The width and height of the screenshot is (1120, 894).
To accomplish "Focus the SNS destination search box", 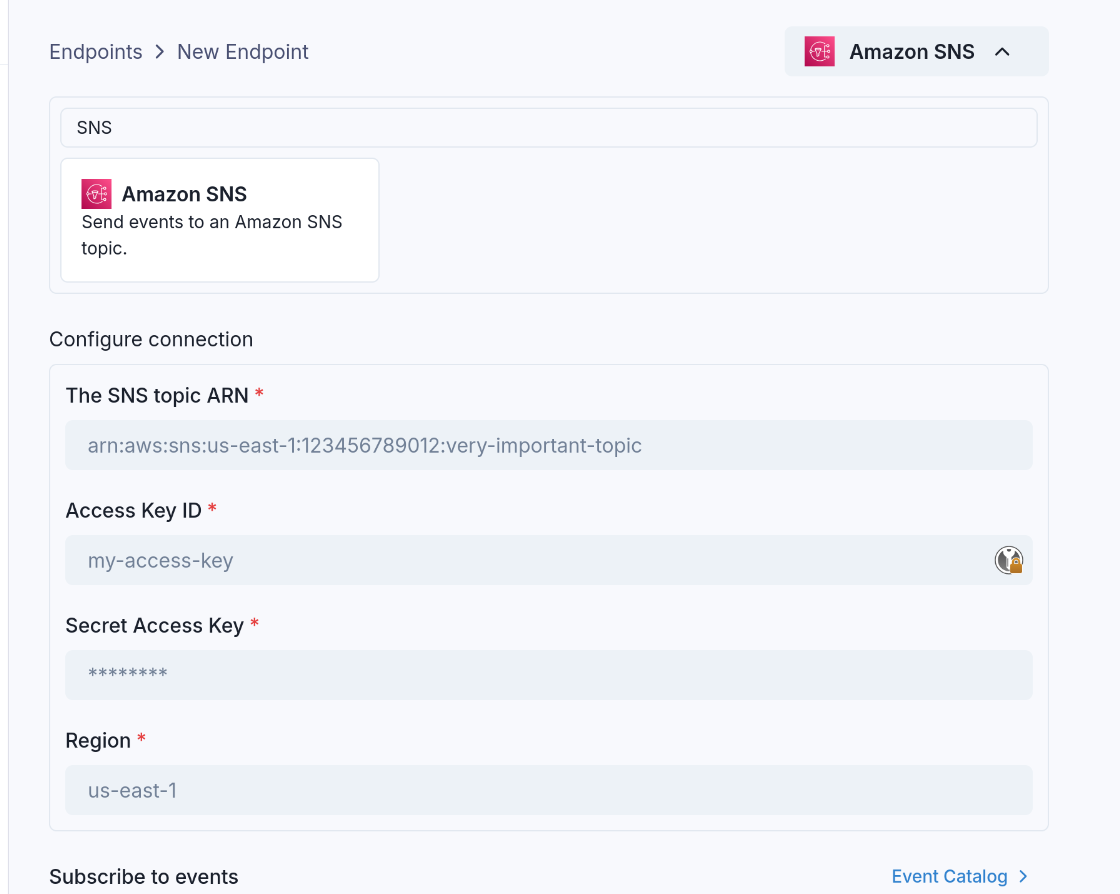I will (x=548, y=128).
